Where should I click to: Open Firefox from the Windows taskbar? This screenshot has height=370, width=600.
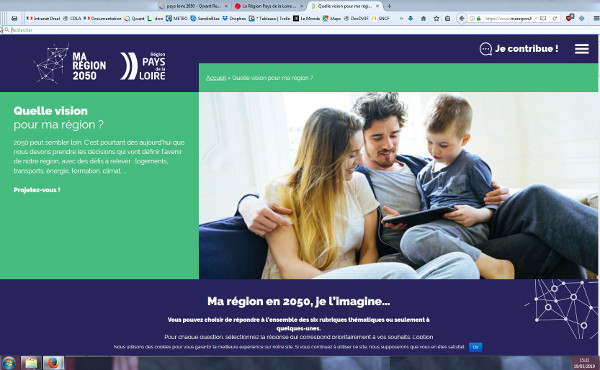click(x=53, y=363)
